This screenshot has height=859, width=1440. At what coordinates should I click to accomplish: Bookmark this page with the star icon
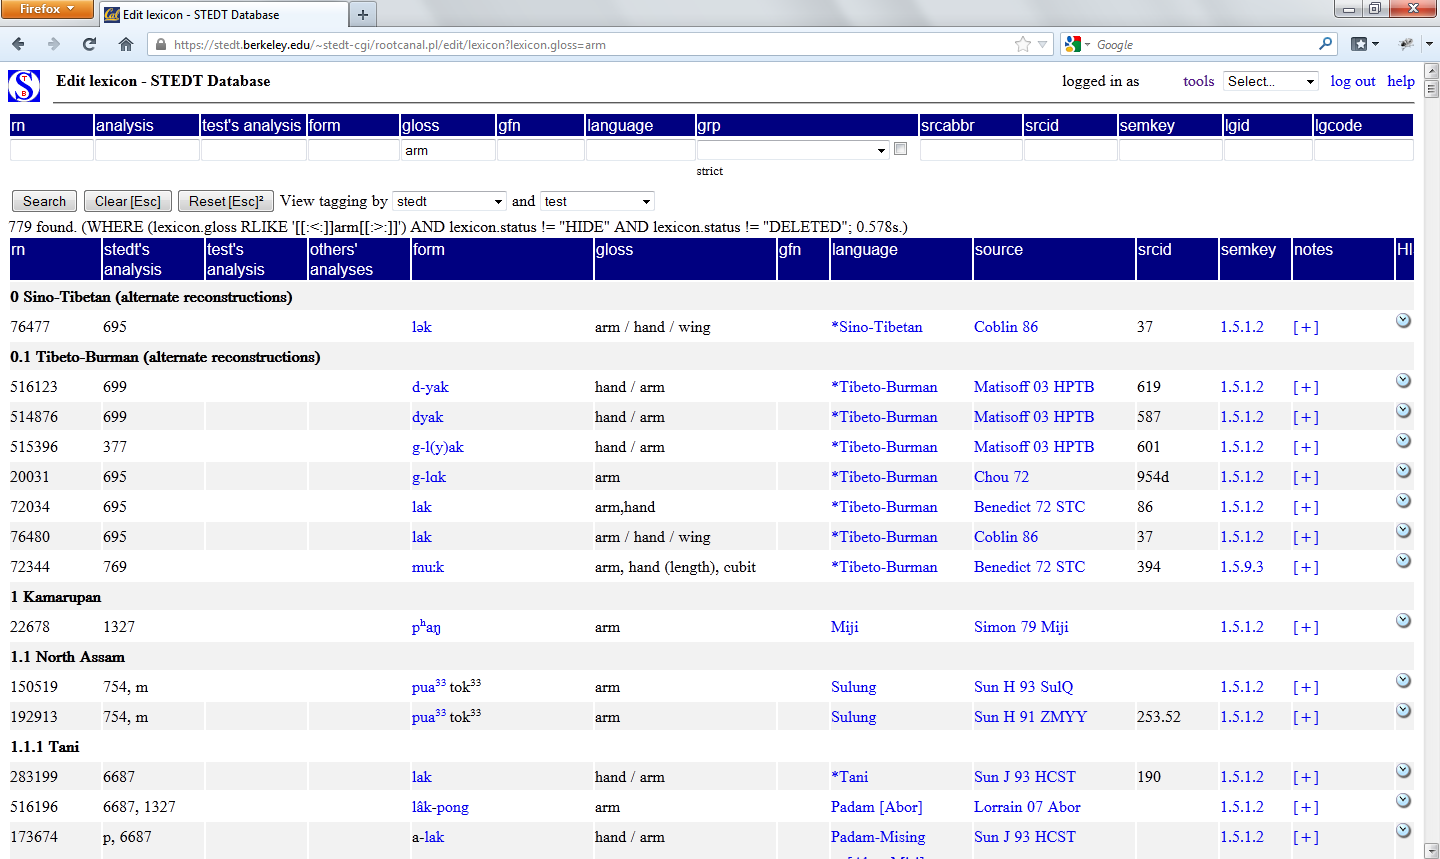[1022, 44]
